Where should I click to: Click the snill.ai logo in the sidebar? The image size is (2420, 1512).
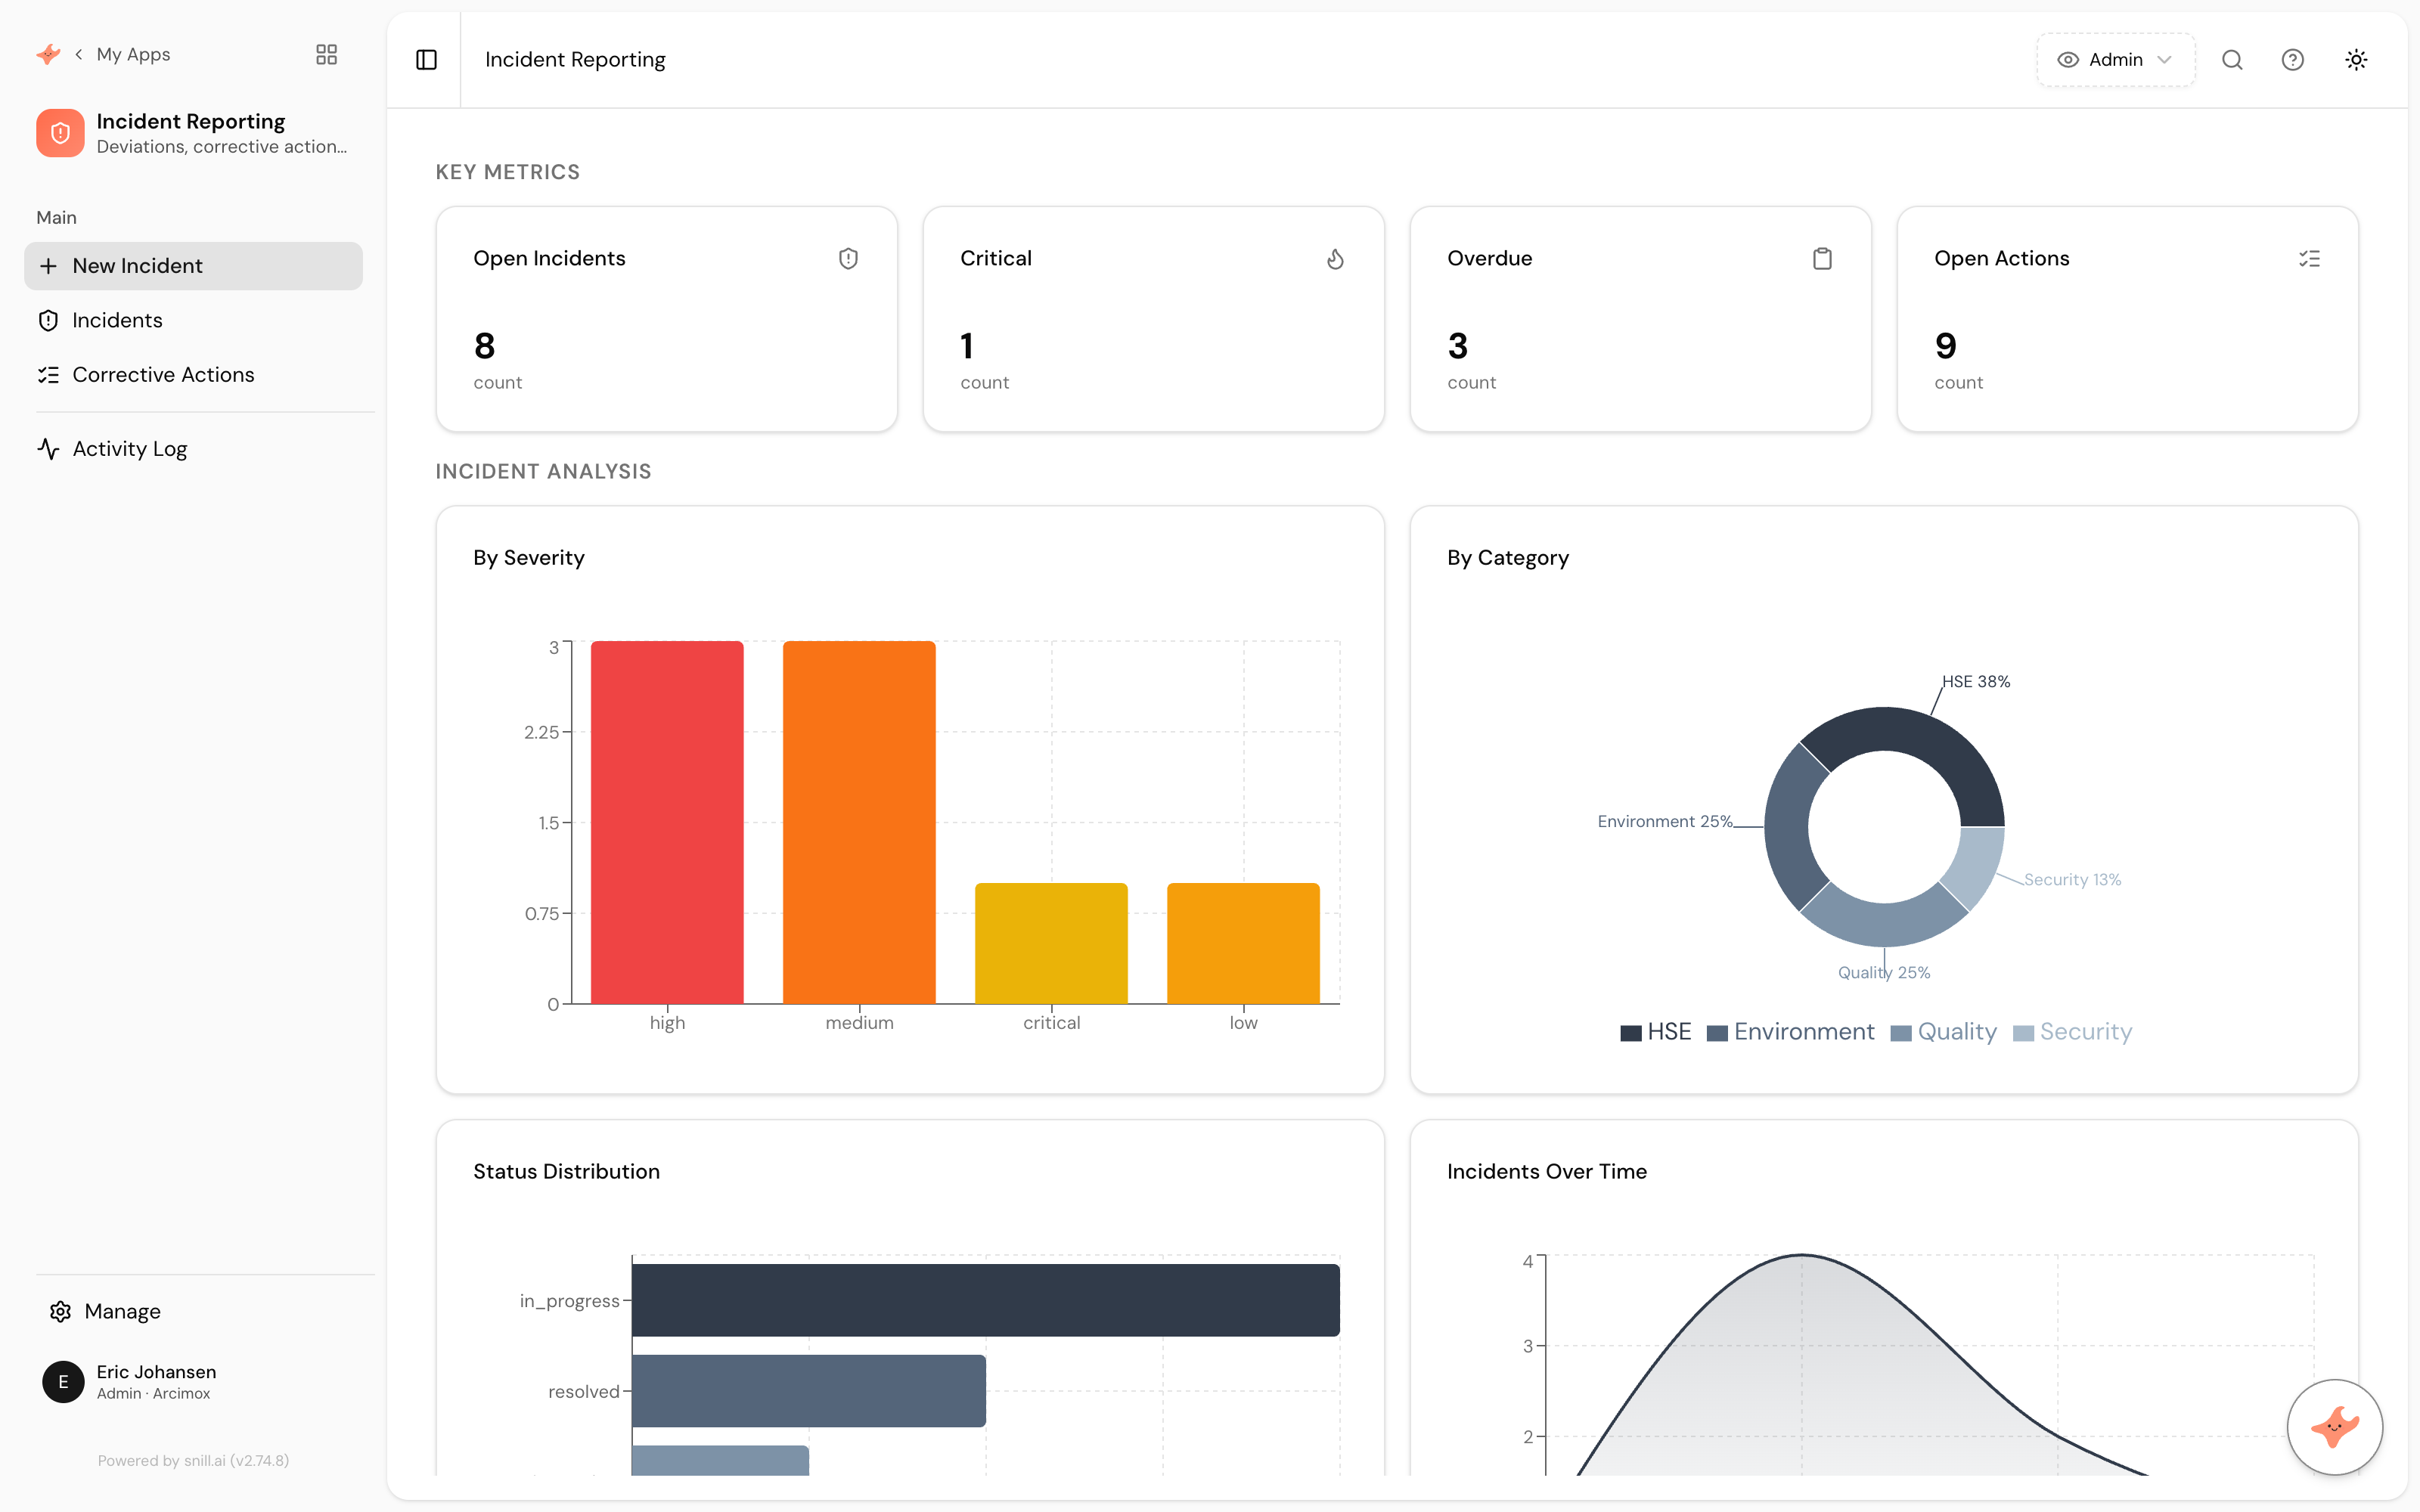[48, 54]
